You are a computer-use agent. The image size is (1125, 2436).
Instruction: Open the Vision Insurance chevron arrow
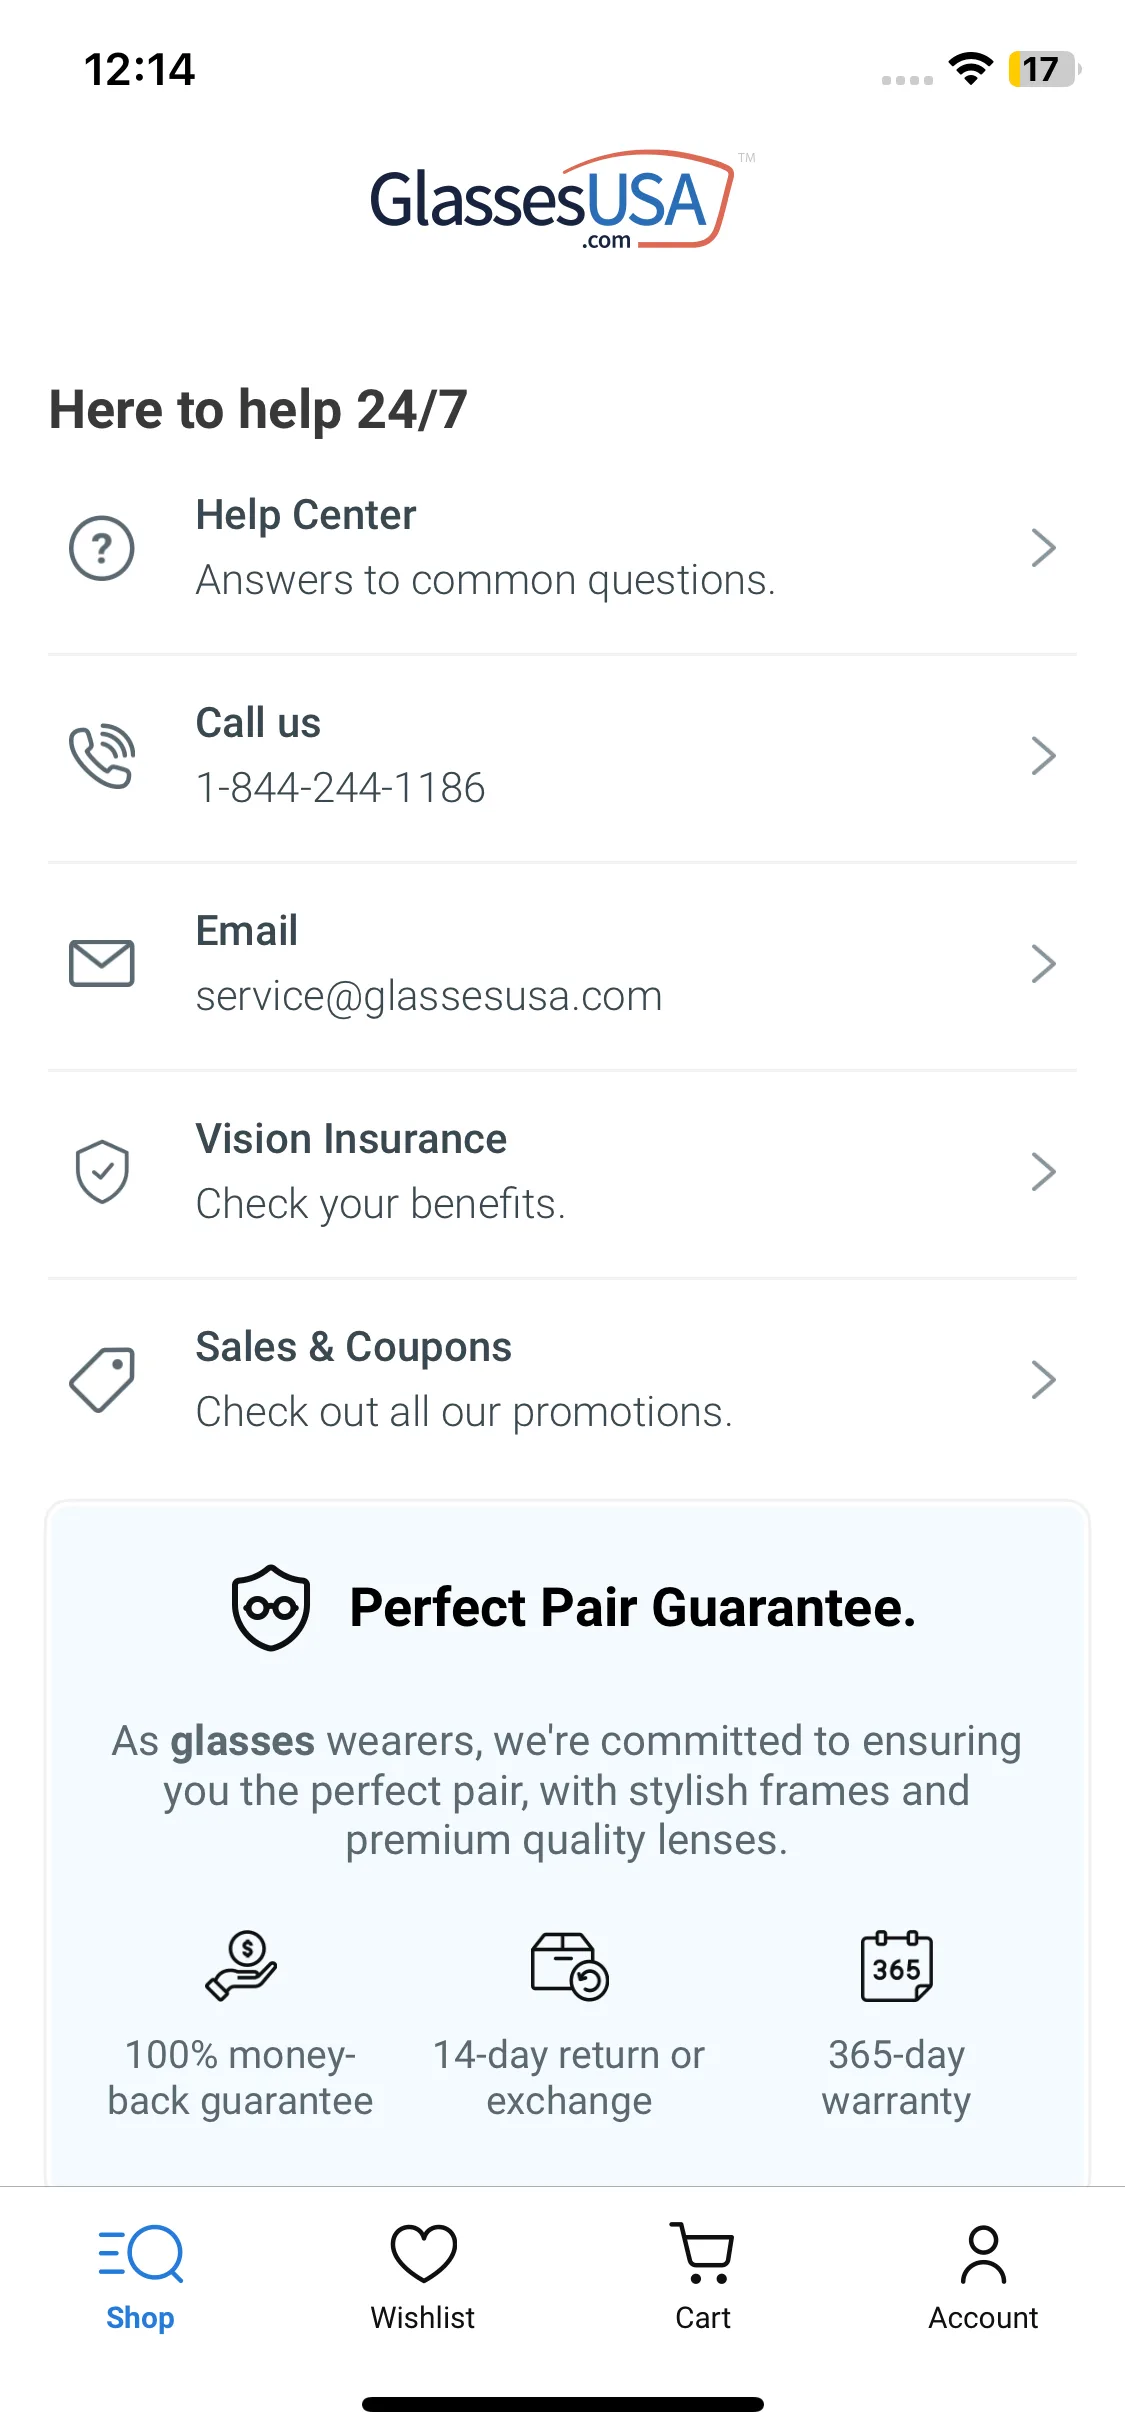(x=1043, y=1172)
